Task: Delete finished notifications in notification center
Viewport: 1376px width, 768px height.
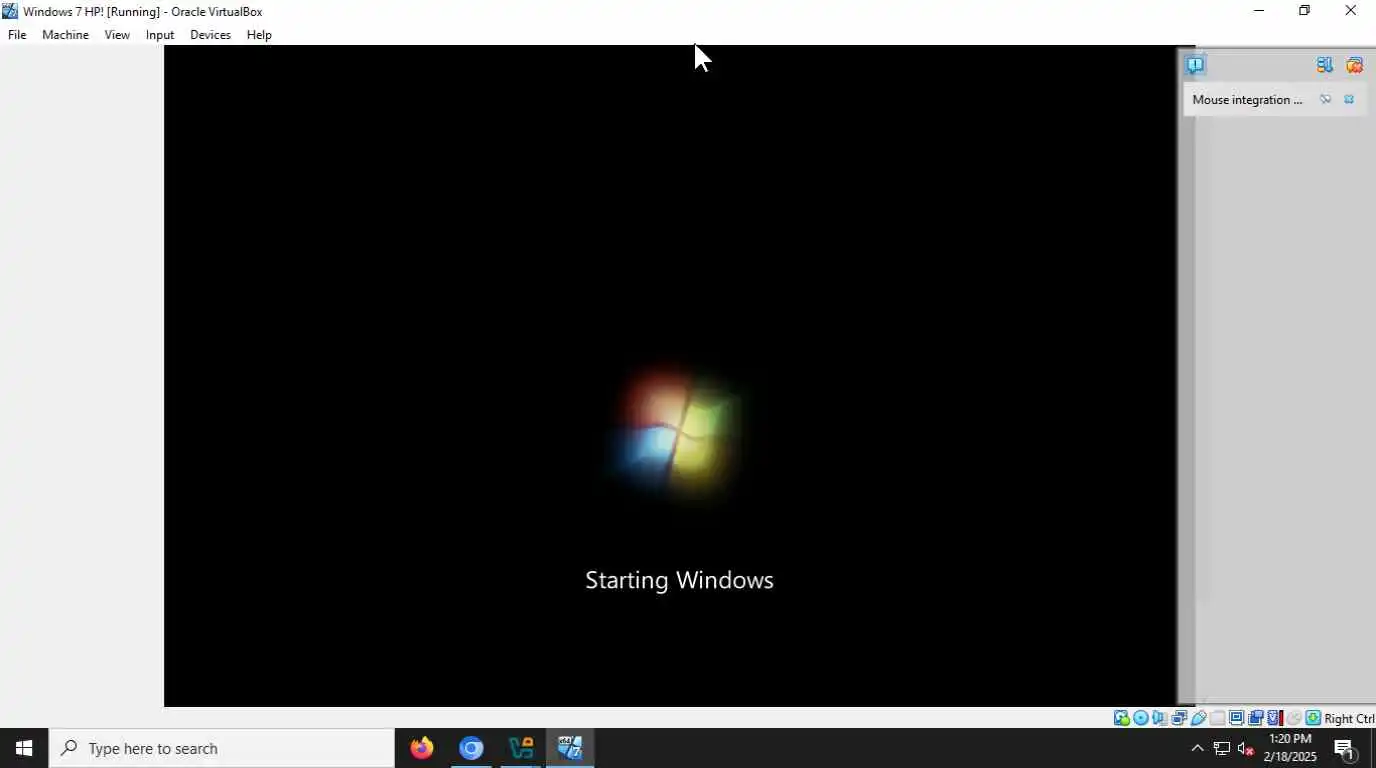Action: click(x=1355, y=65)
